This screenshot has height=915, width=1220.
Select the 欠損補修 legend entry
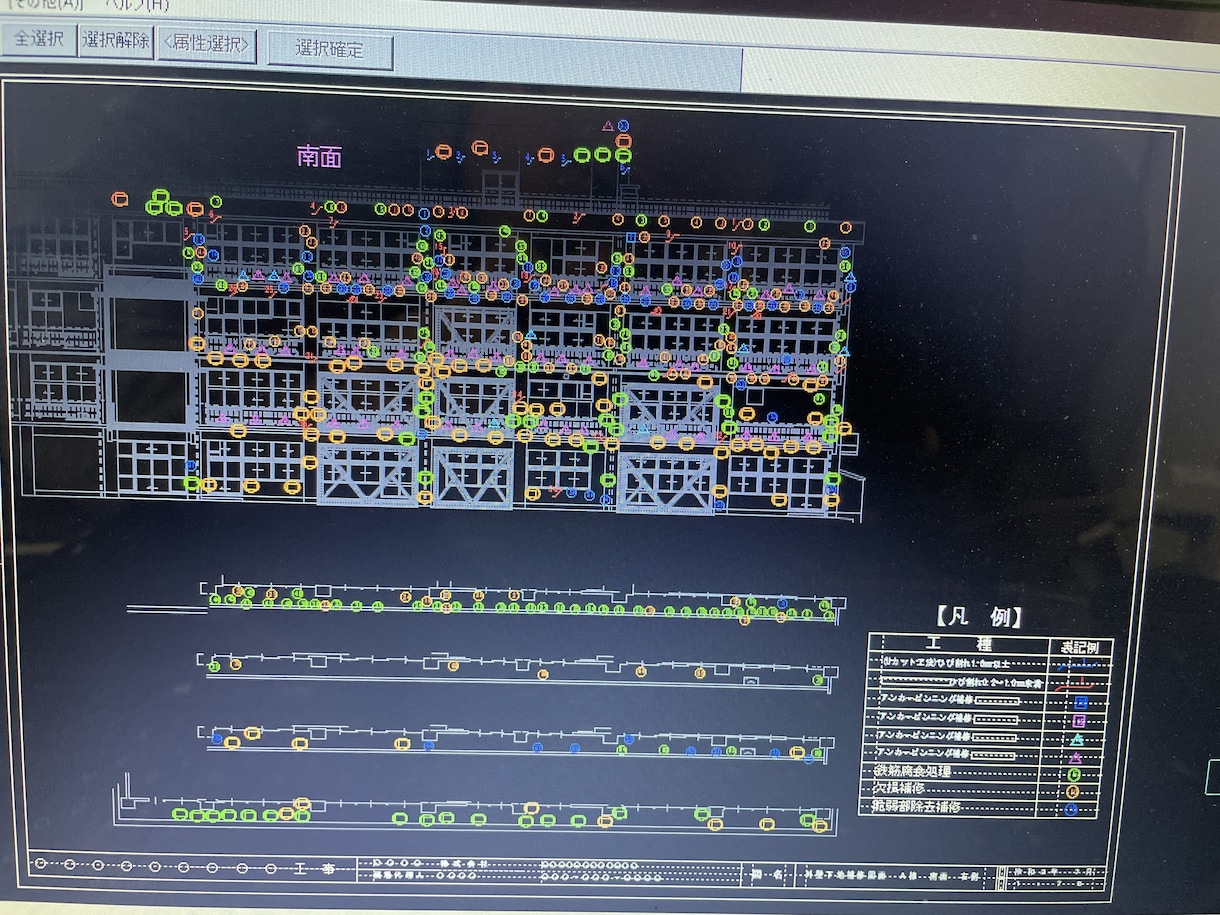click(x=899, y=789)
